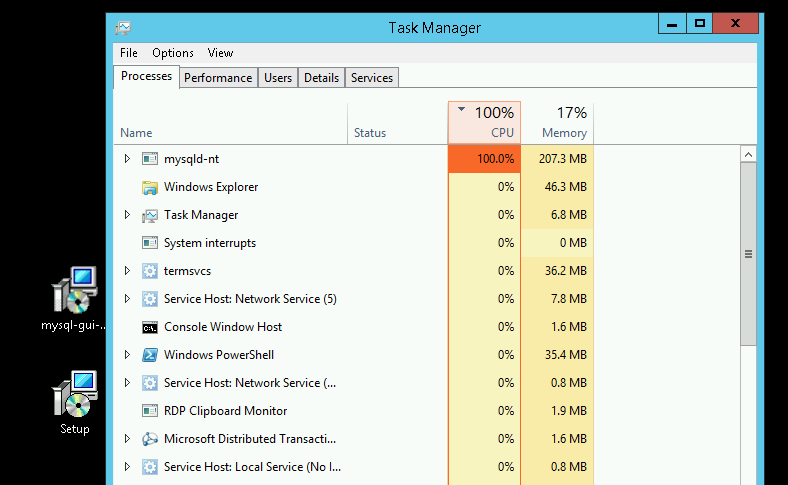Image resolution: width=788 pixels, height=485 pixels.
Task: Click gear icon of truncated Service Host: Network Service (...
Action: pos(150,383)
